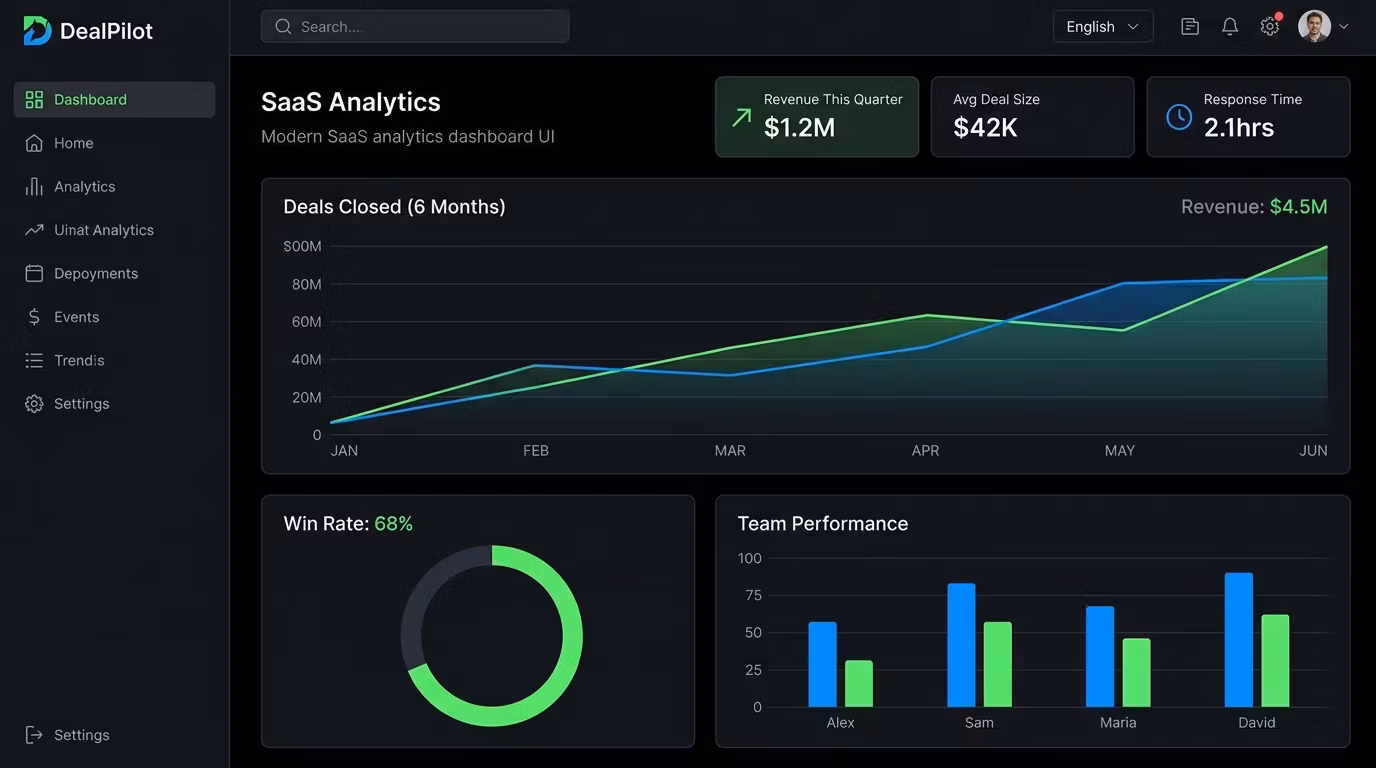The width and height of the screenshot is (1376, 768).
Task: Click the Events dollar sign icon
Action: click(34, 317)
